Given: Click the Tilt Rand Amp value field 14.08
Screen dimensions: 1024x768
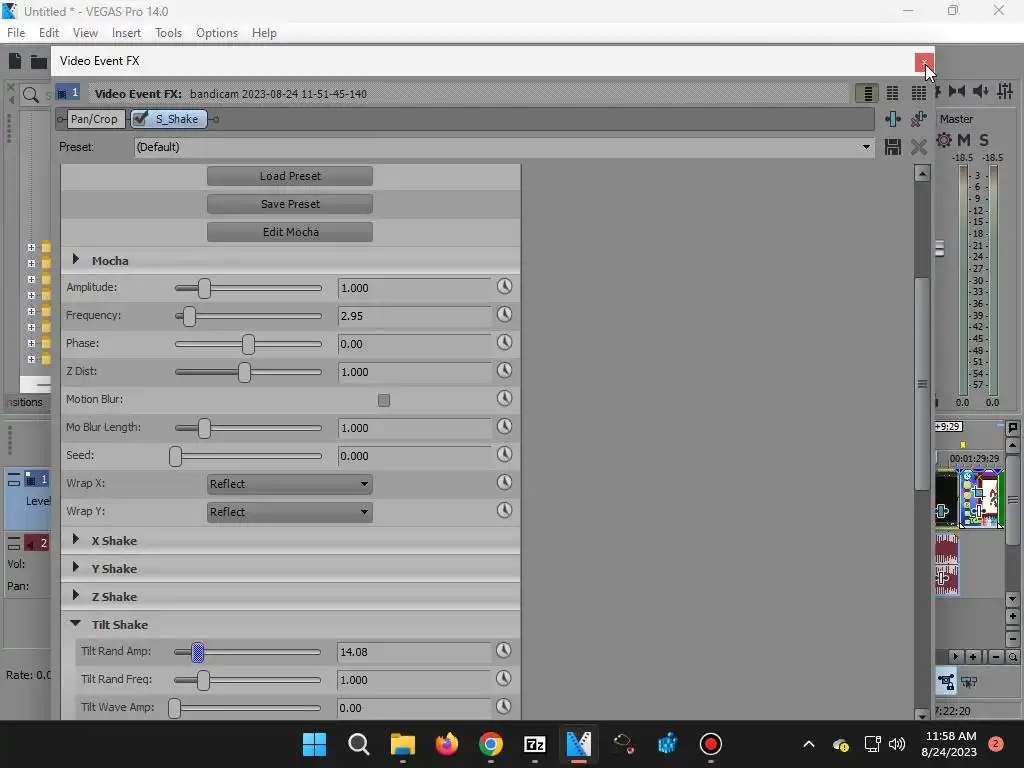Looking at the screenshot, I should click(x=414, y=652).
